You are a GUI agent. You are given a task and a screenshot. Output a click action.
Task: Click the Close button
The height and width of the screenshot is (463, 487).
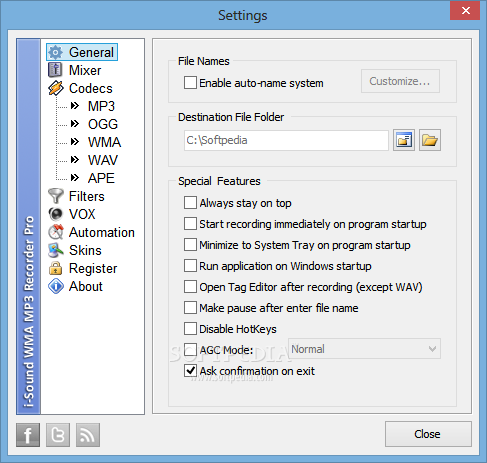[428, 434]
